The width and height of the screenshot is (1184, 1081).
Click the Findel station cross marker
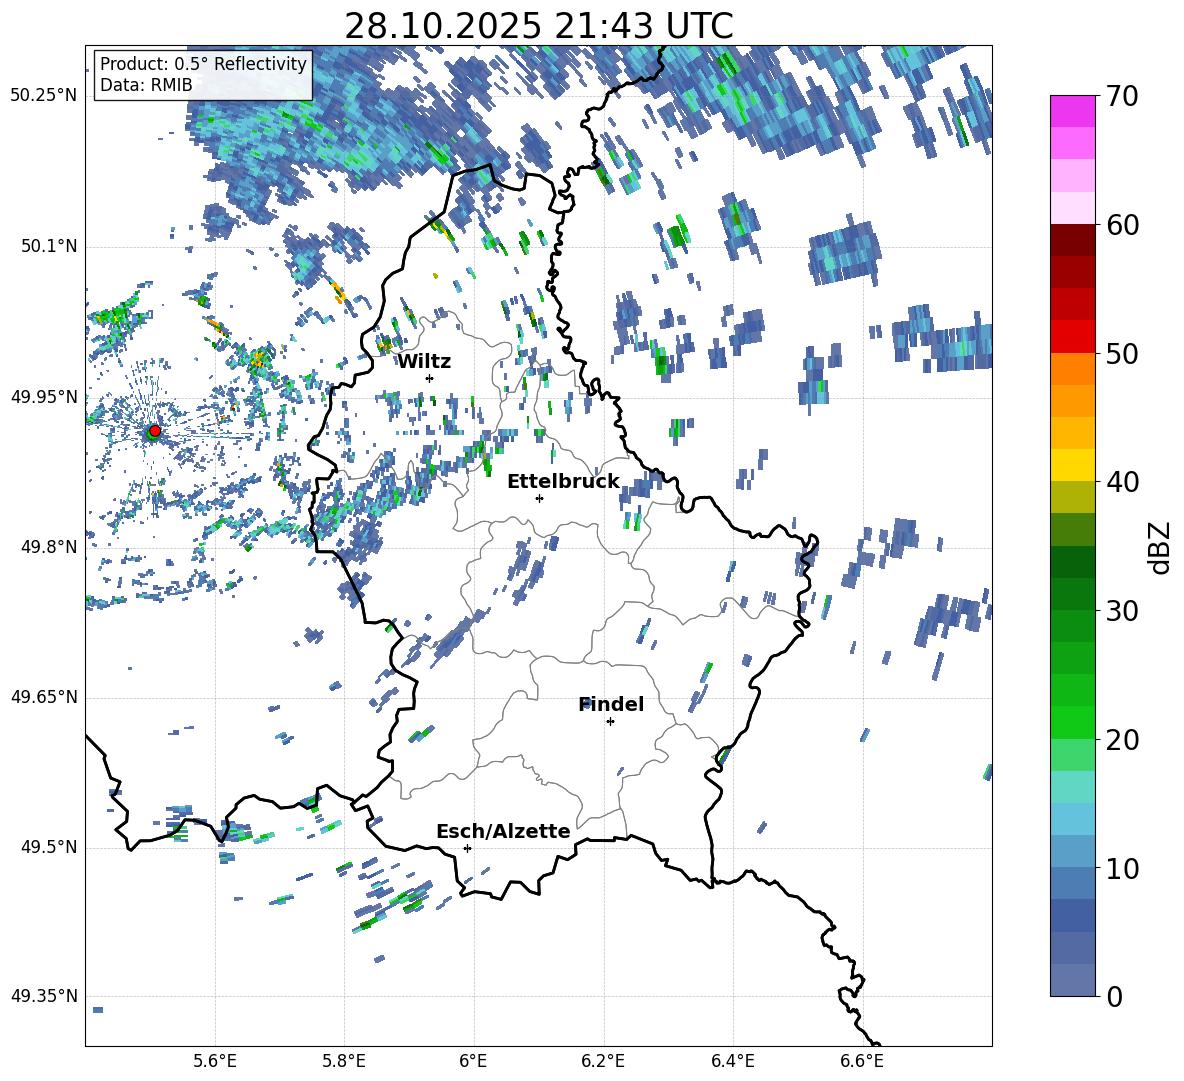pyautogui.click(x=610, y=722)
